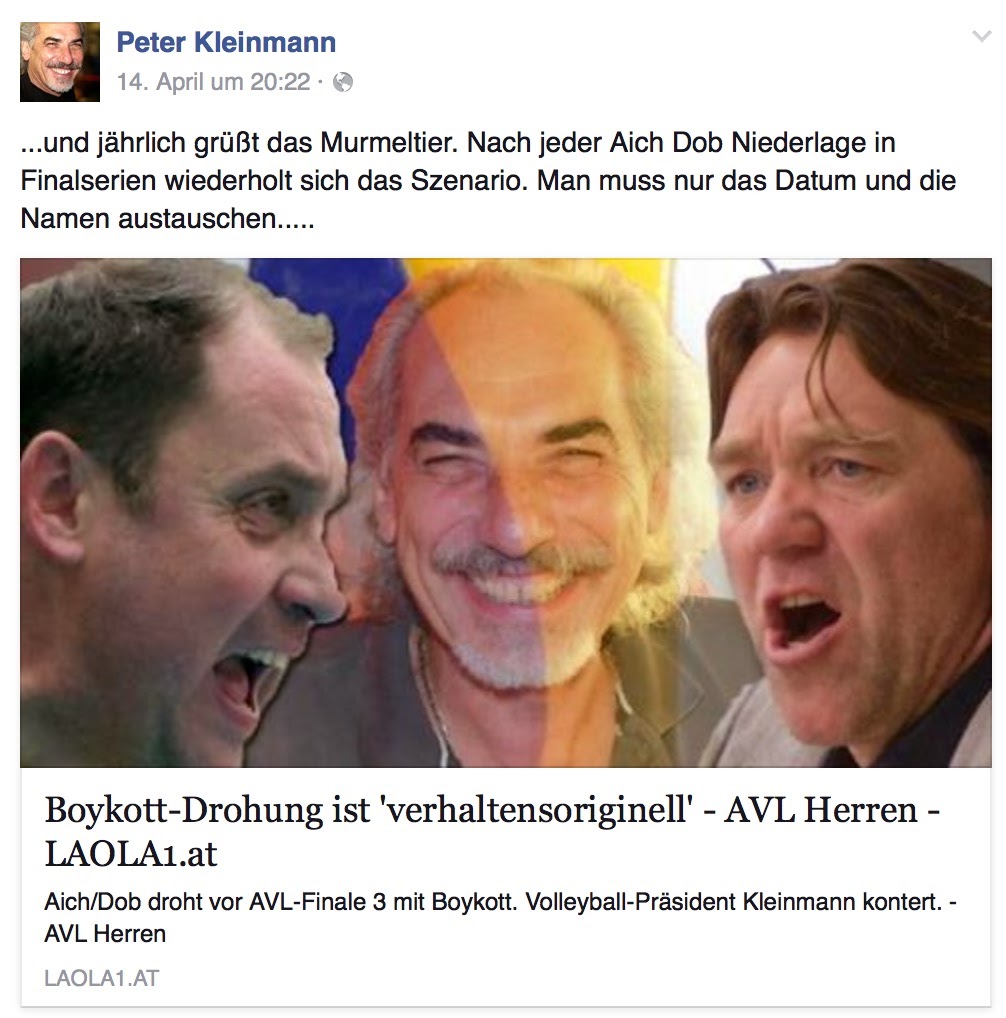Screen dimensions: 1006x1018
Task: Click the grey LAOLA1.AT source label
Action: tap(101, 978)
